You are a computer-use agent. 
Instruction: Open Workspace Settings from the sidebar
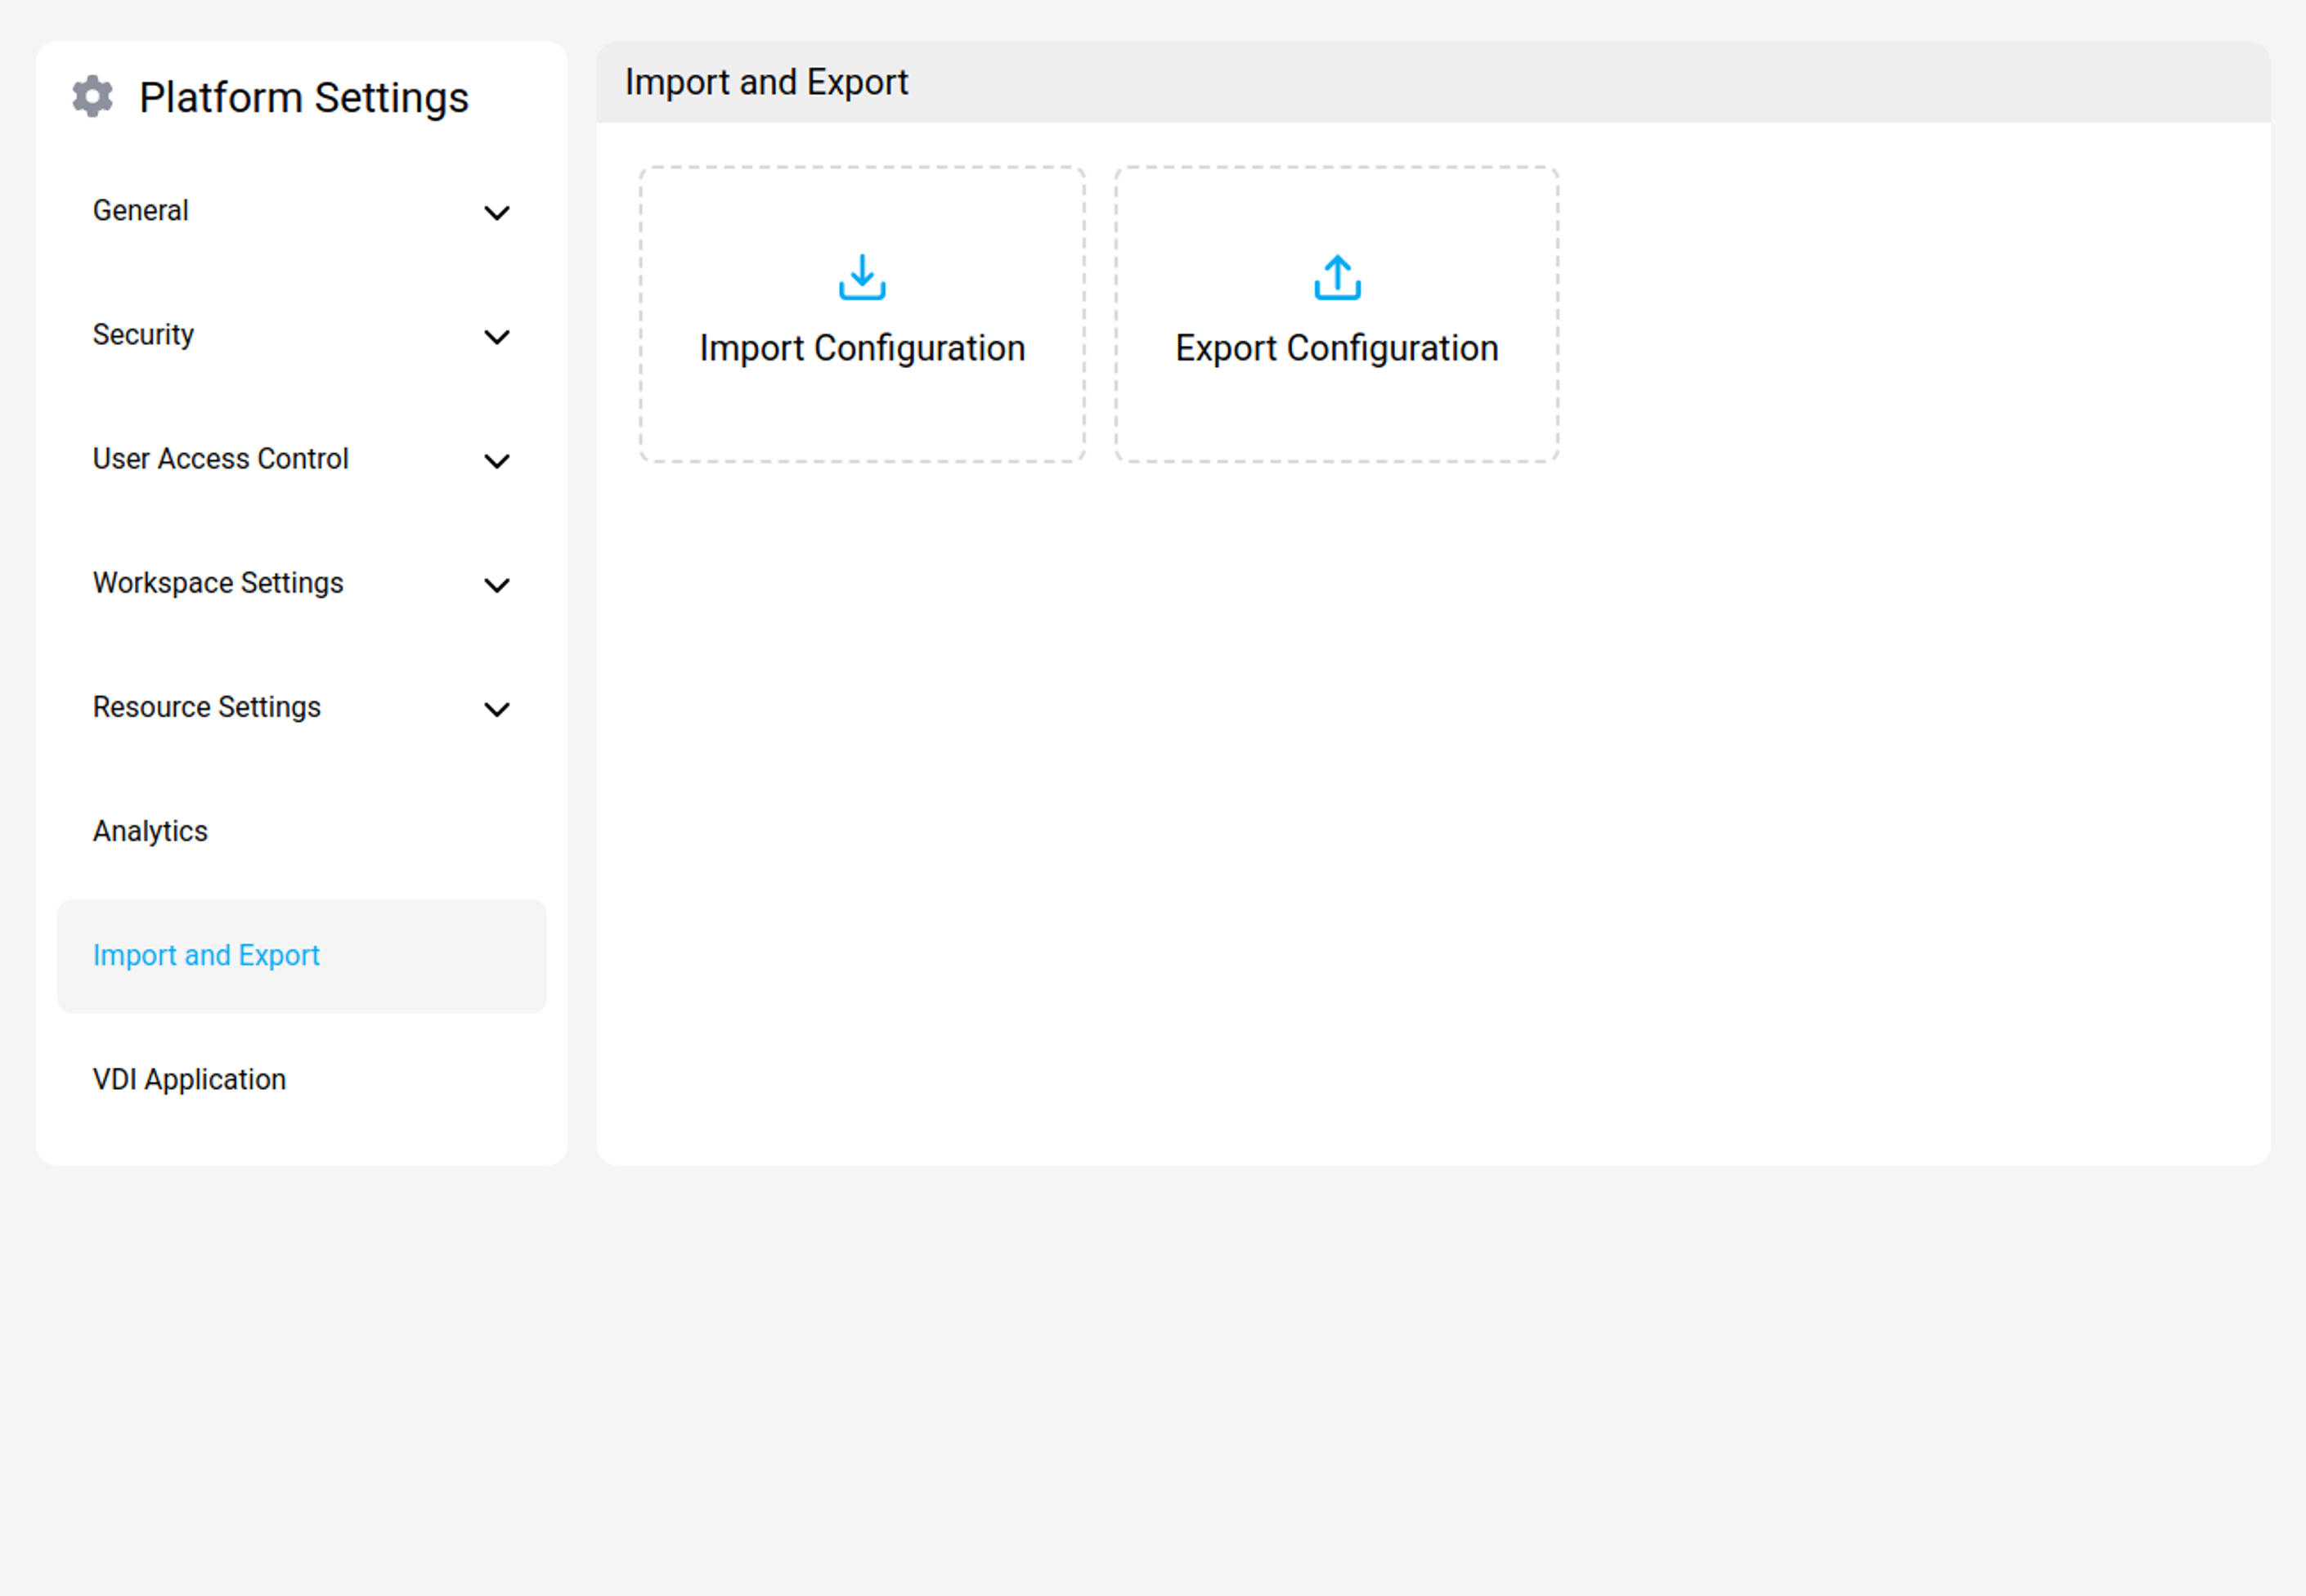(x=218, y=582)
